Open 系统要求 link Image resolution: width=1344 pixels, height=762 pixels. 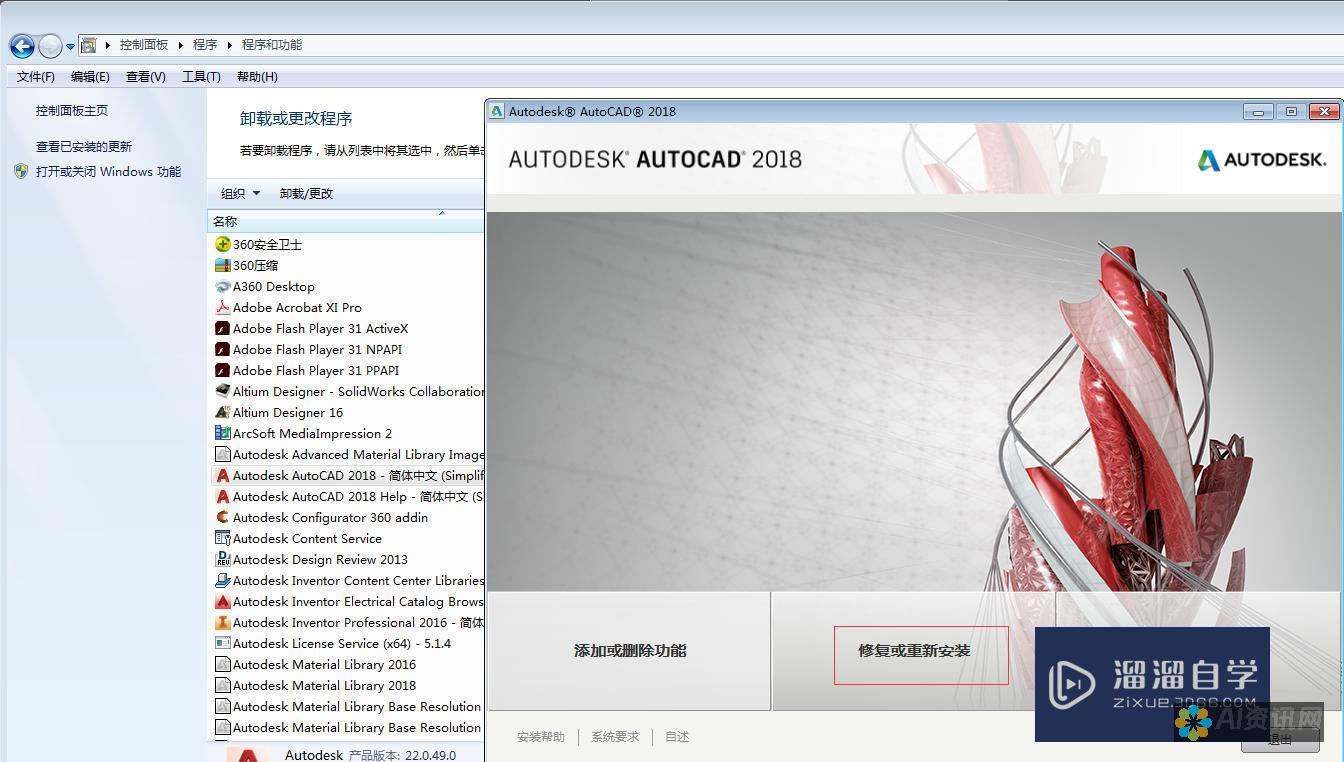[615, 737]
